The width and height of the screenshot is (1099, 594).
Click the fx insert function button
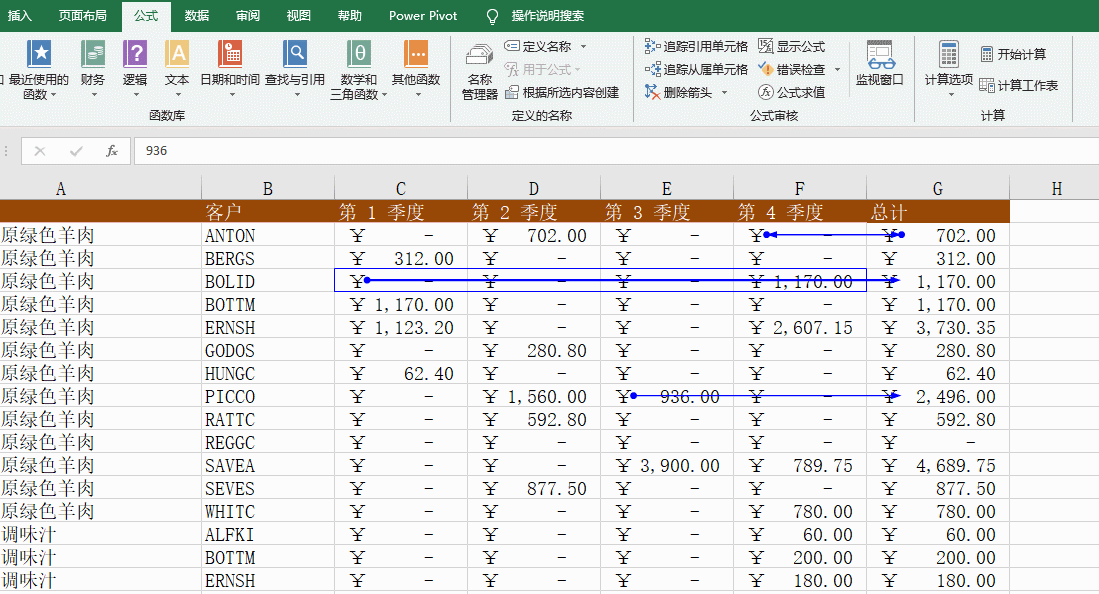point(111,151)
